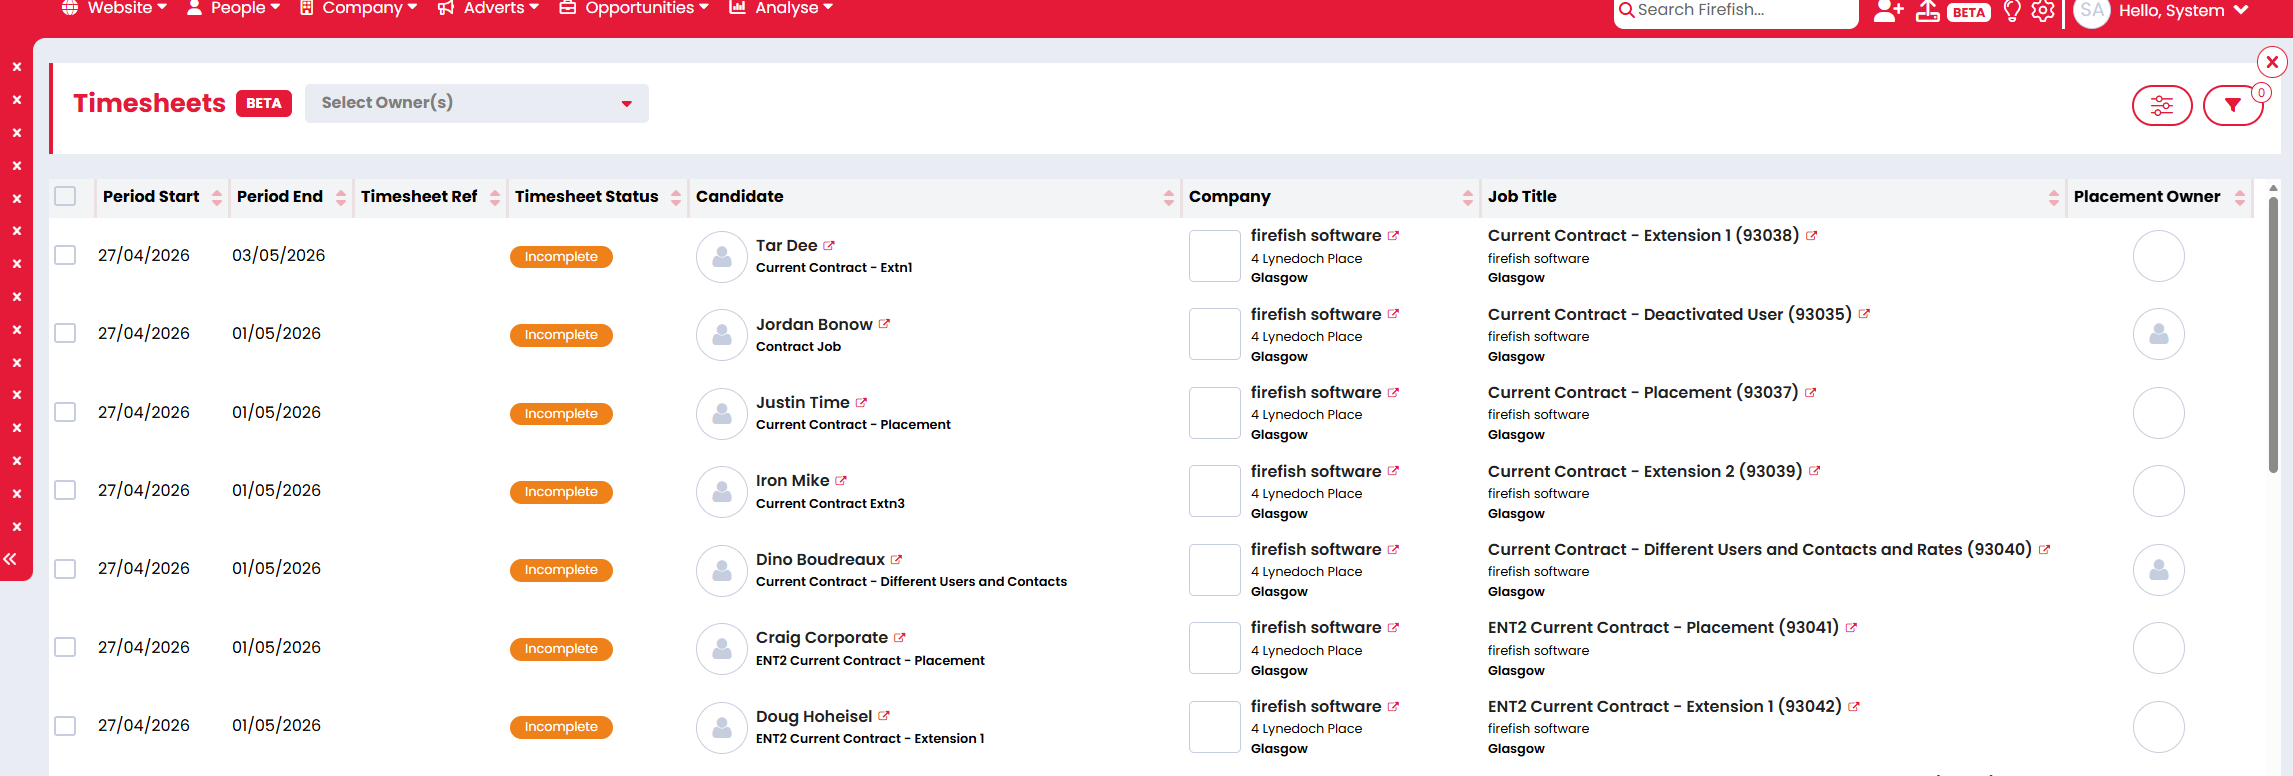Open Tar Dee external link icon
2293x776 pixels.
coord(829,246)
